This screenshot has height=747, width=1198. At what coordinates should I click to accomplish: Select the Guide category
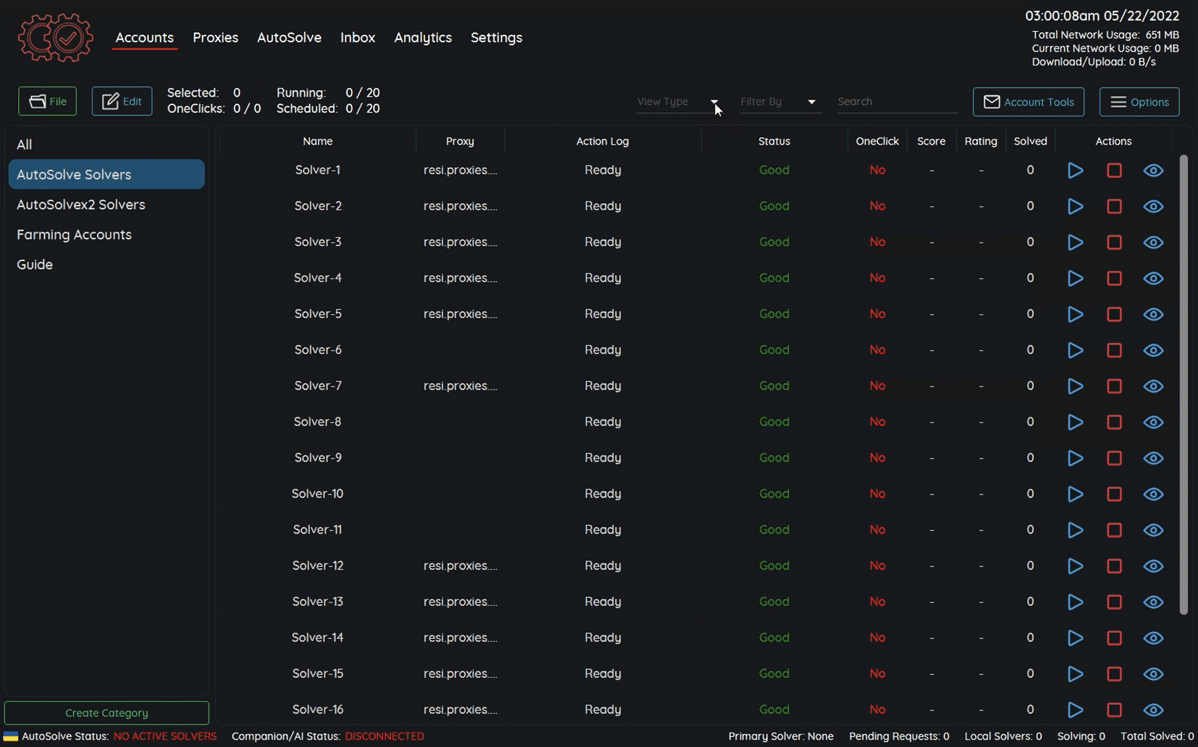(106, 264)
